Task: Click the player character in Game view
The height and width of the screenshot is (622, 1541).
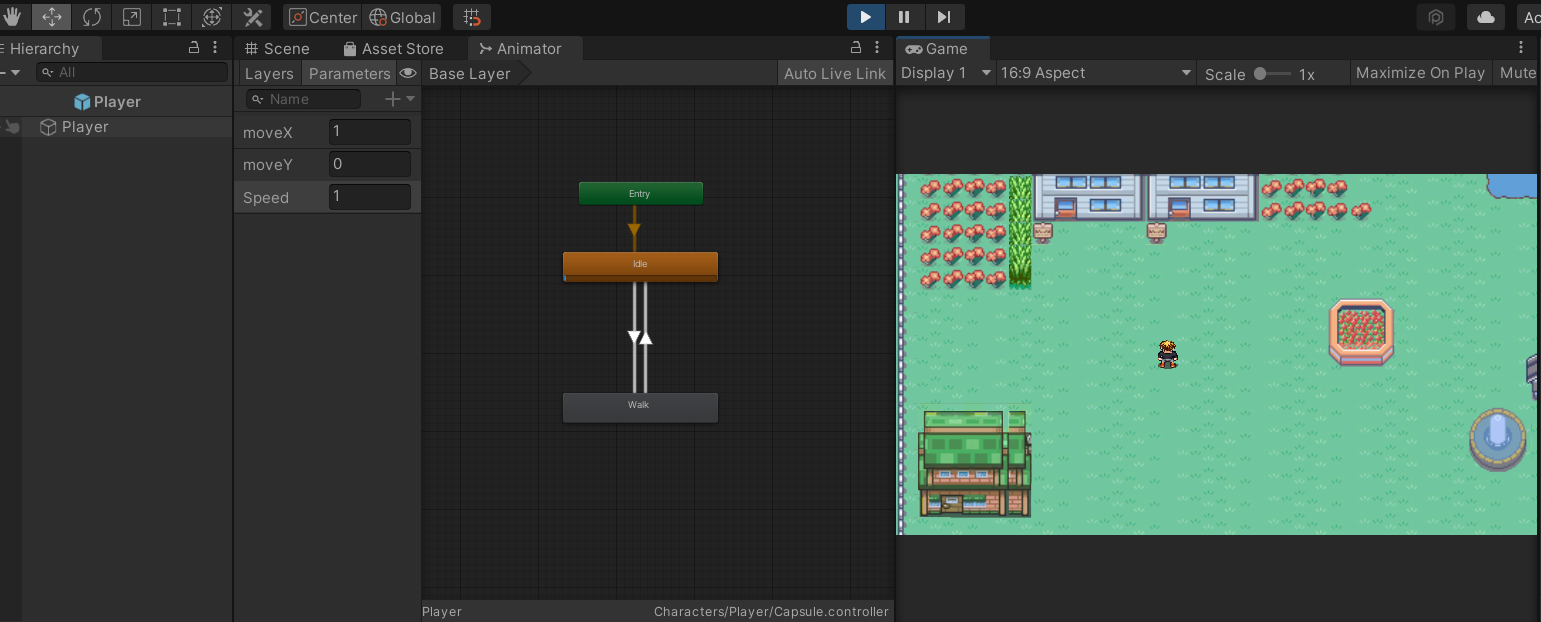Action: pyautogui.click(x=1167, y=354)
